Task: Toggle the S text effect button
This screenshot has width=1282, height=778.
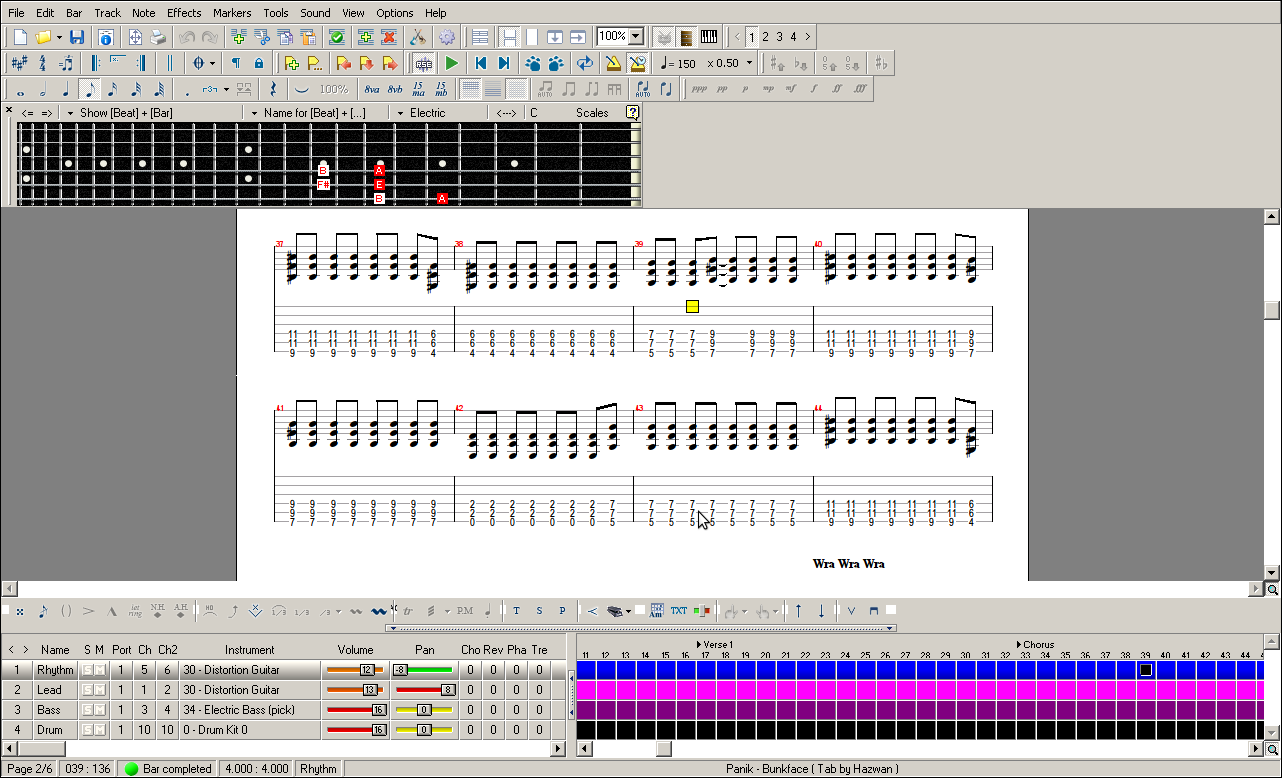Action: coord(539,610)
